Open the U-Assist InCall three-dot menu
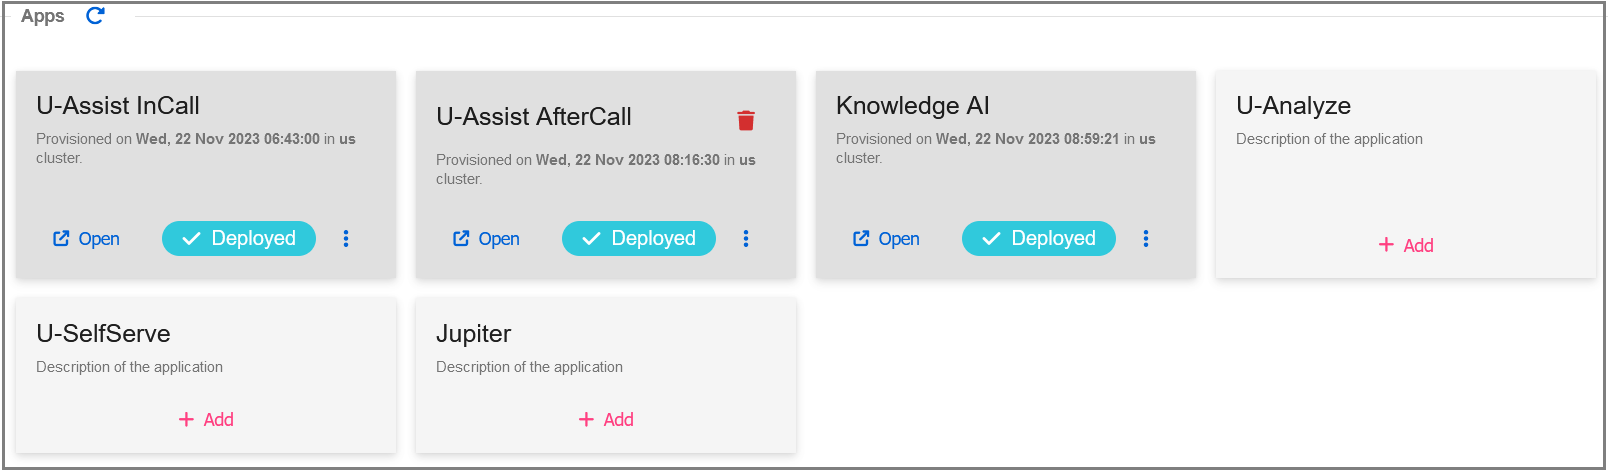 tap(346, 238)
